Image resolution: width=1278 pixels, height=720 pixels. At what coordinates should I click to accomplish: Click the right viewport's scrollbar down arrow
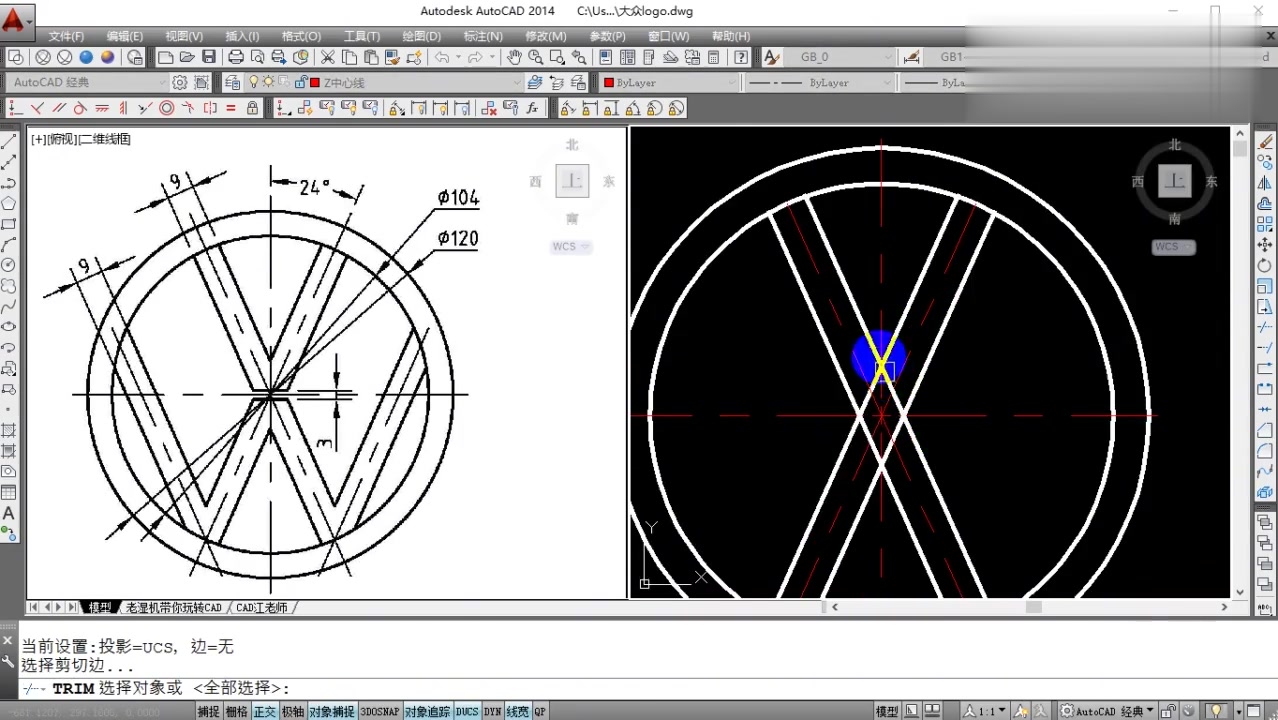click(1239, 591)
